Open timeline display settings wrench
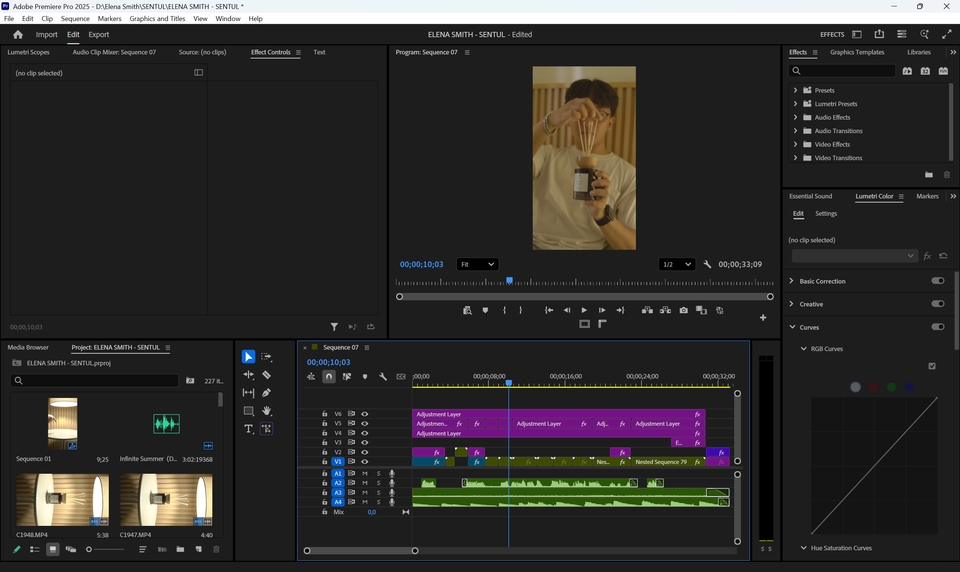The height and width of the screenshot is (572, 960). point(383,377)
